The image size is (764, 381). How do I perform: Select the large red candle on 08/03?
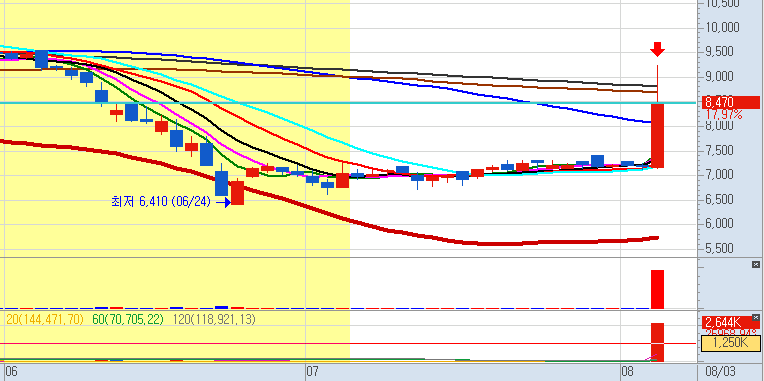657,135
